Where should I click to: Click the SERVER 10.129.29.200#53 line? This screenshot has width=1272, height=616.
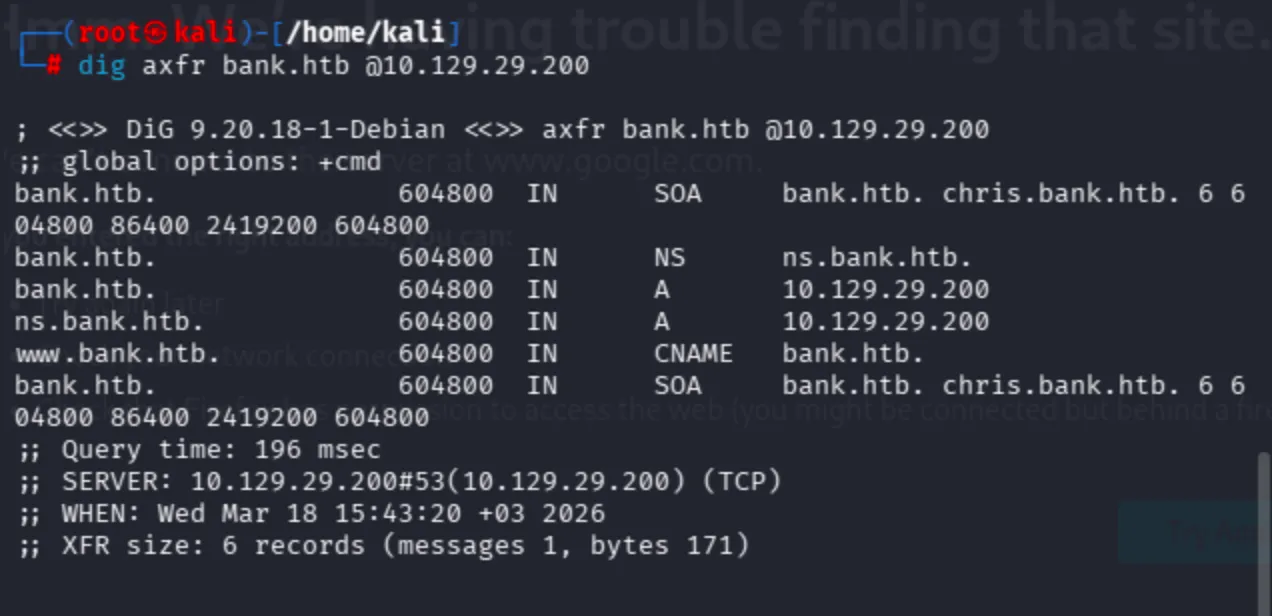(x=398, y=481)
